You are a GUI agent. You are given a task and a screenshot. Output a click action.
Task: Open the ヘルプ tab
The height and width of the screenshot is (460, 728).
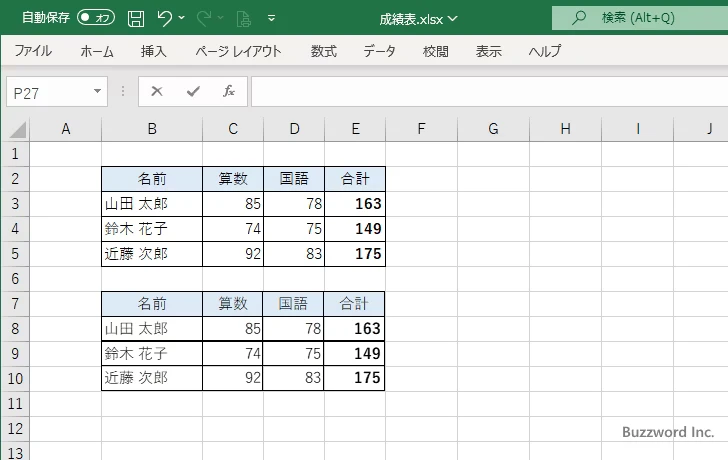tap(545, 51)
